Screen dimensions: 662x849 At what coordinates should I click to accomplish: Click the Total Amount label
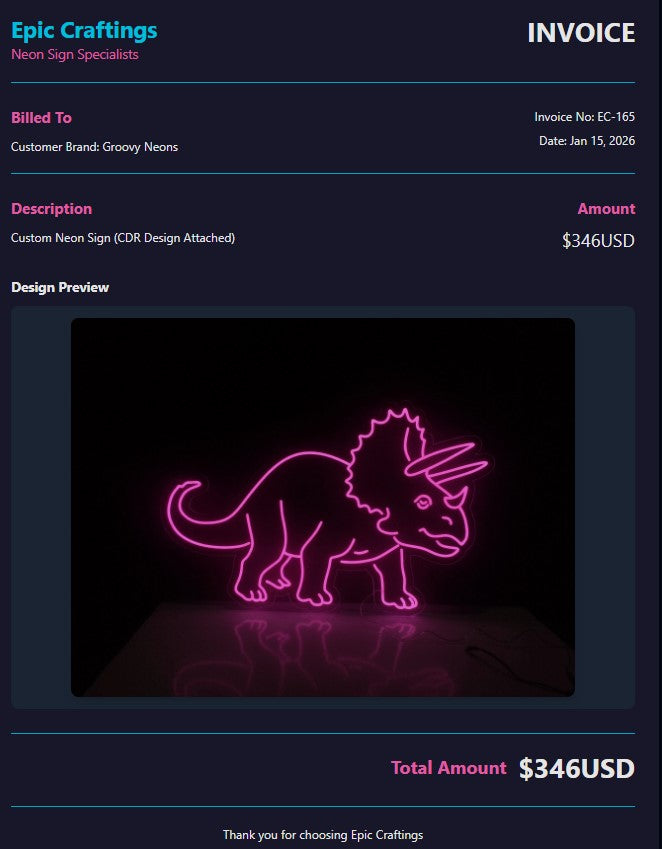pos(449,768)
